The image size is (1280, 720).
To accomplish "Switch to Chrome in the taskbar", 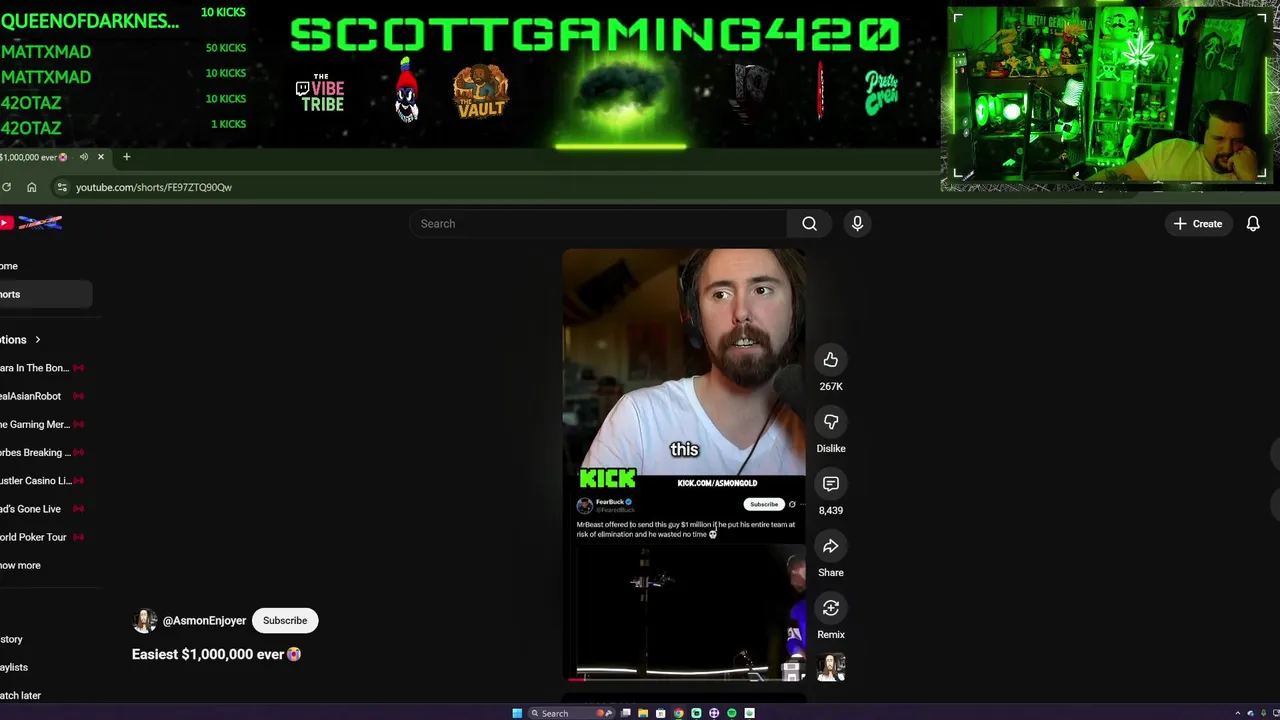I will 679,713.
